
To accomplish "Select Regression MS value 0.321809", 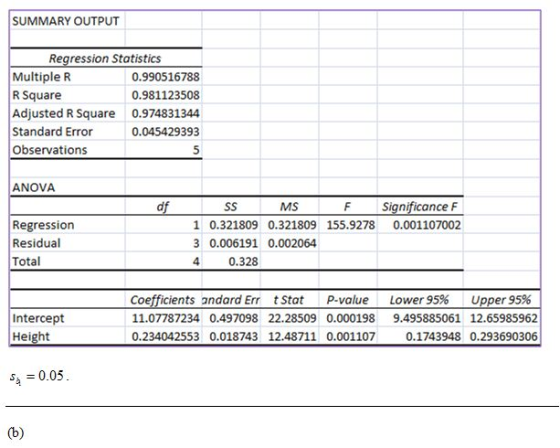I will coord(292,225).
